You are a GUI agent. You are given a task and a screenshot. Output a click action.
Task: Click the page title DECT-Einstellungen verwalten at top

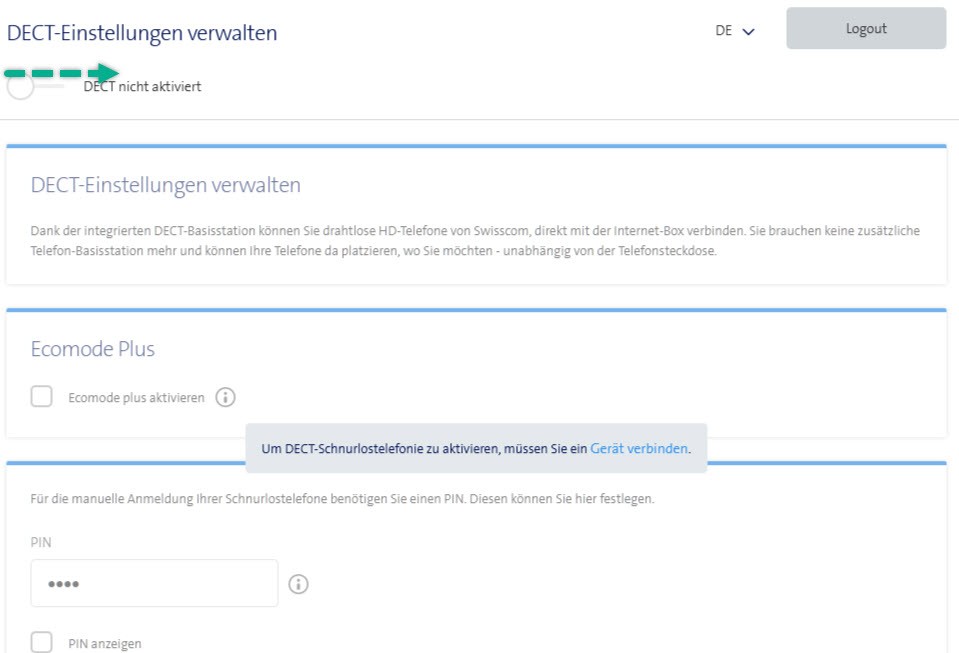click(x=142, y=33)
